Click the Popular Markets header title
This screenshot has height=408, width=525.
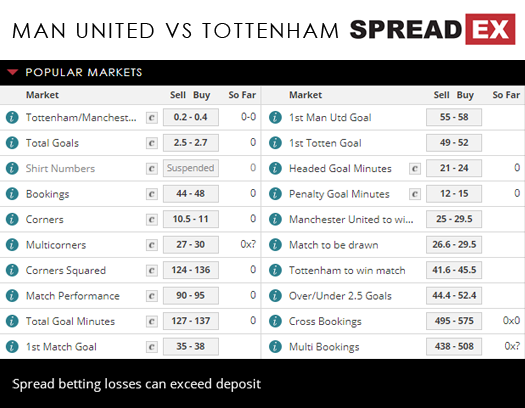click(84, 72)
